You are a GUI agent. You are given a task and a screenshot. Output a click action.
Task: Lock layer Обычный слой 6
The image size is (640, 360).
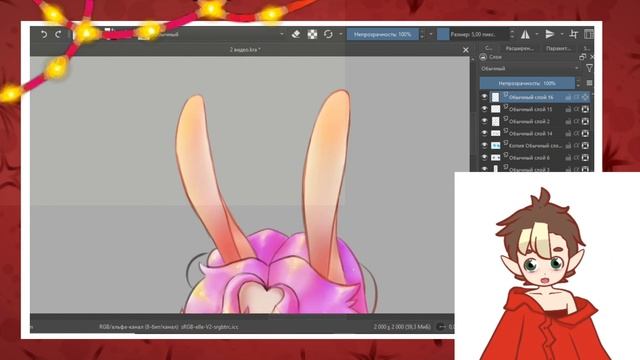click(x=568, y=158)
